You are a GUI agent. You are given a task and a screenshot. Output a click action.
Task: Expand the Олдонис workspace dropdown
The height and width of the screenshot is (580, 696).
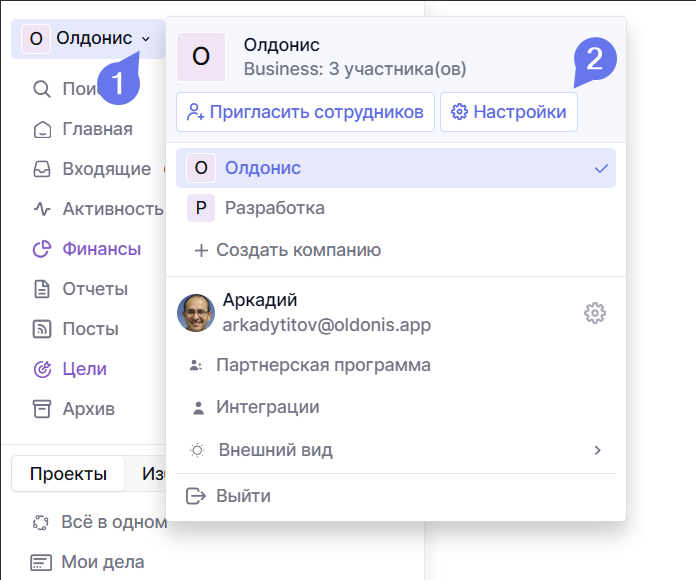[x=88, y=39]
